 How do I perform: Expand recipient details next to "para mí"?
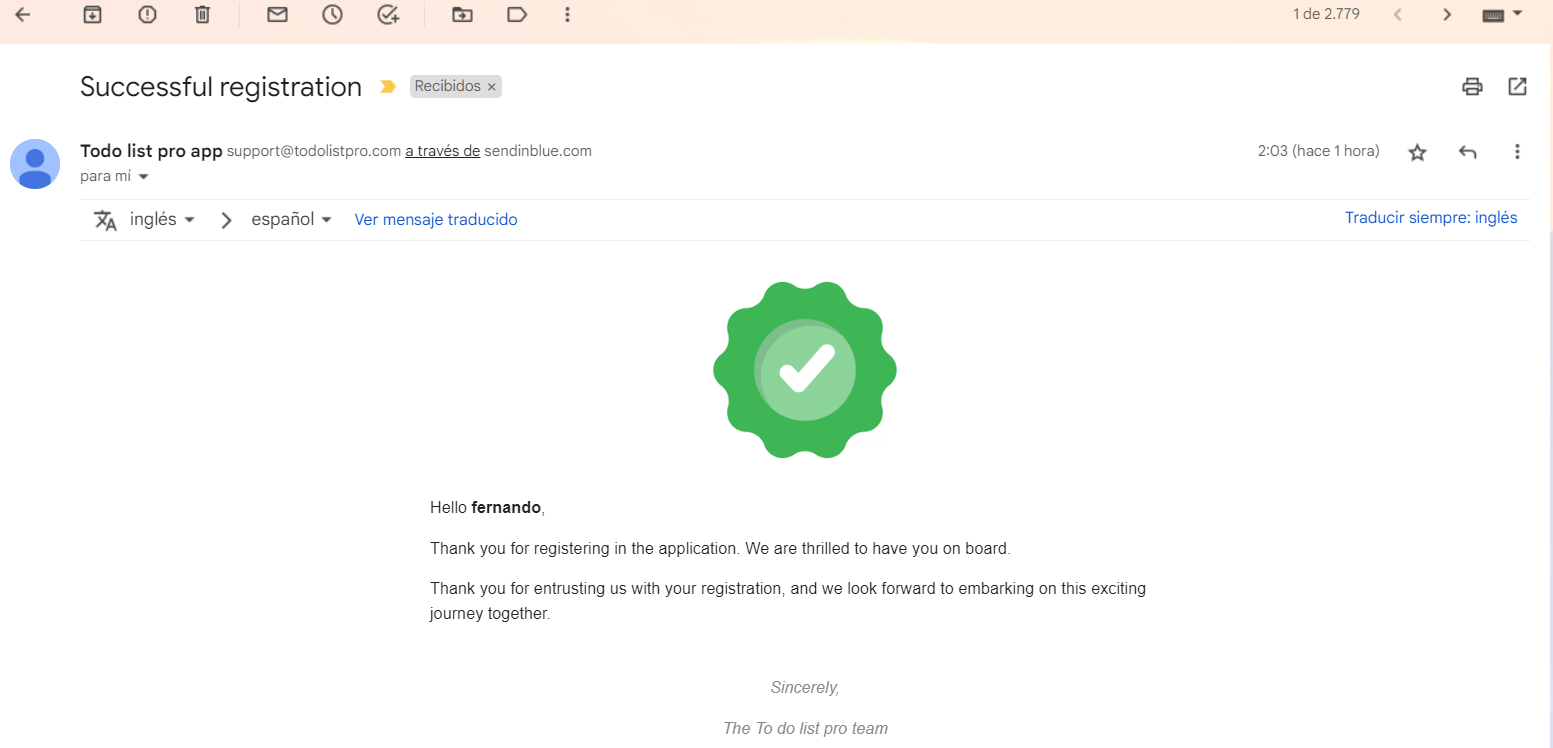143,177
